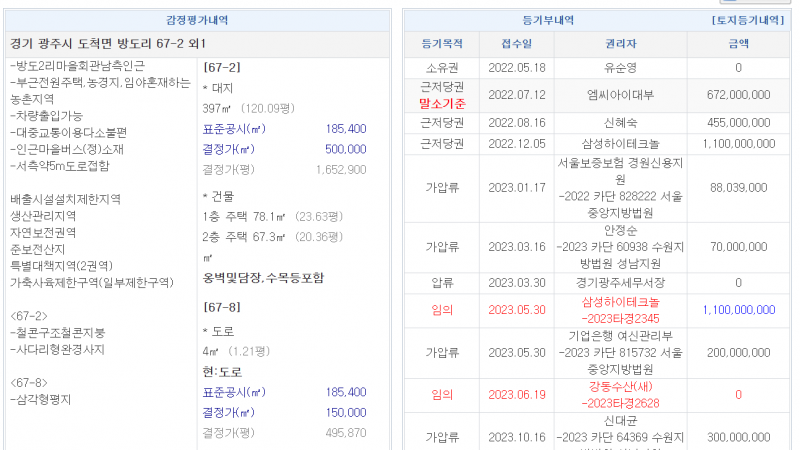Select the 672,000,000 amount cell
800x450 pixels.
pyautogui.click(x=738, y=95)
